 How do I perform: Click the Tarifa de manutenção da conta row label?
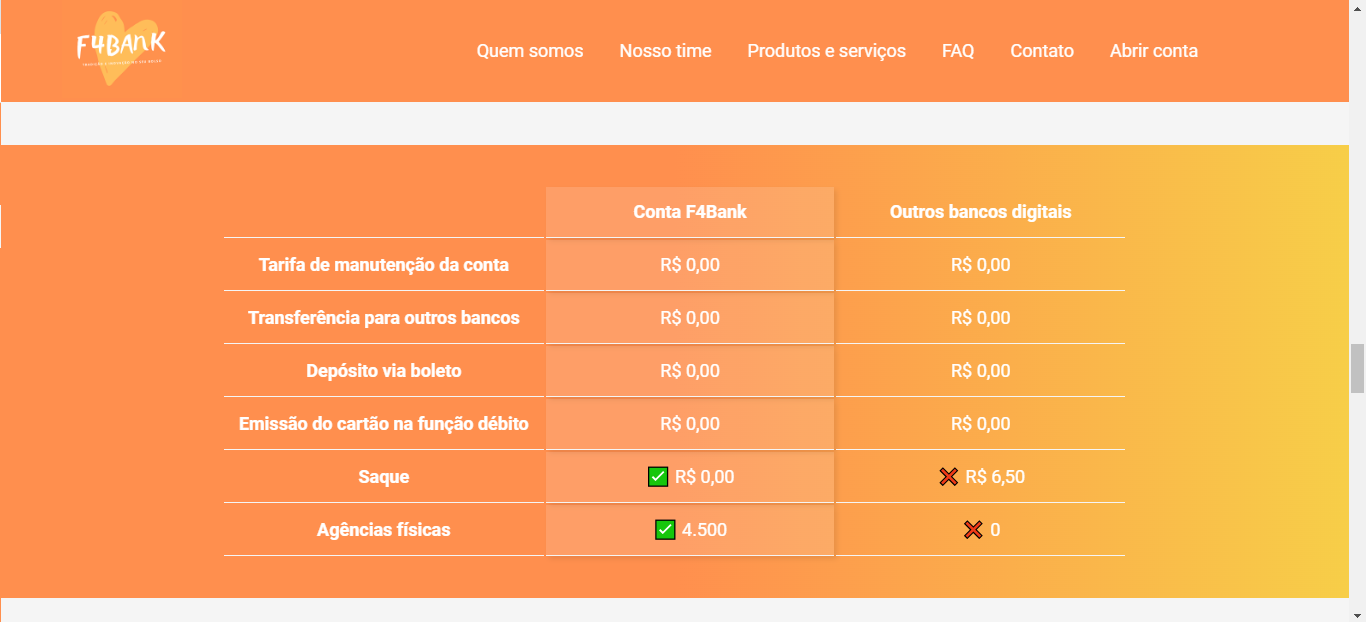tap(384, 264)
